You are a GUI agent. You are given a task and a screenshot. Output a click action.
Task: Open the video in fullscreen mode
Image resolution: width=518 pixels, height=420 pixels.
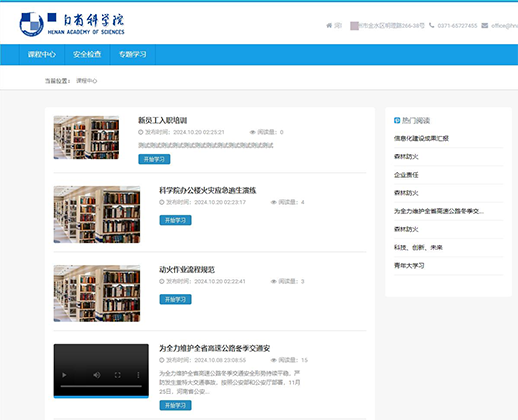pyautogui.click(x=118, y=375)
